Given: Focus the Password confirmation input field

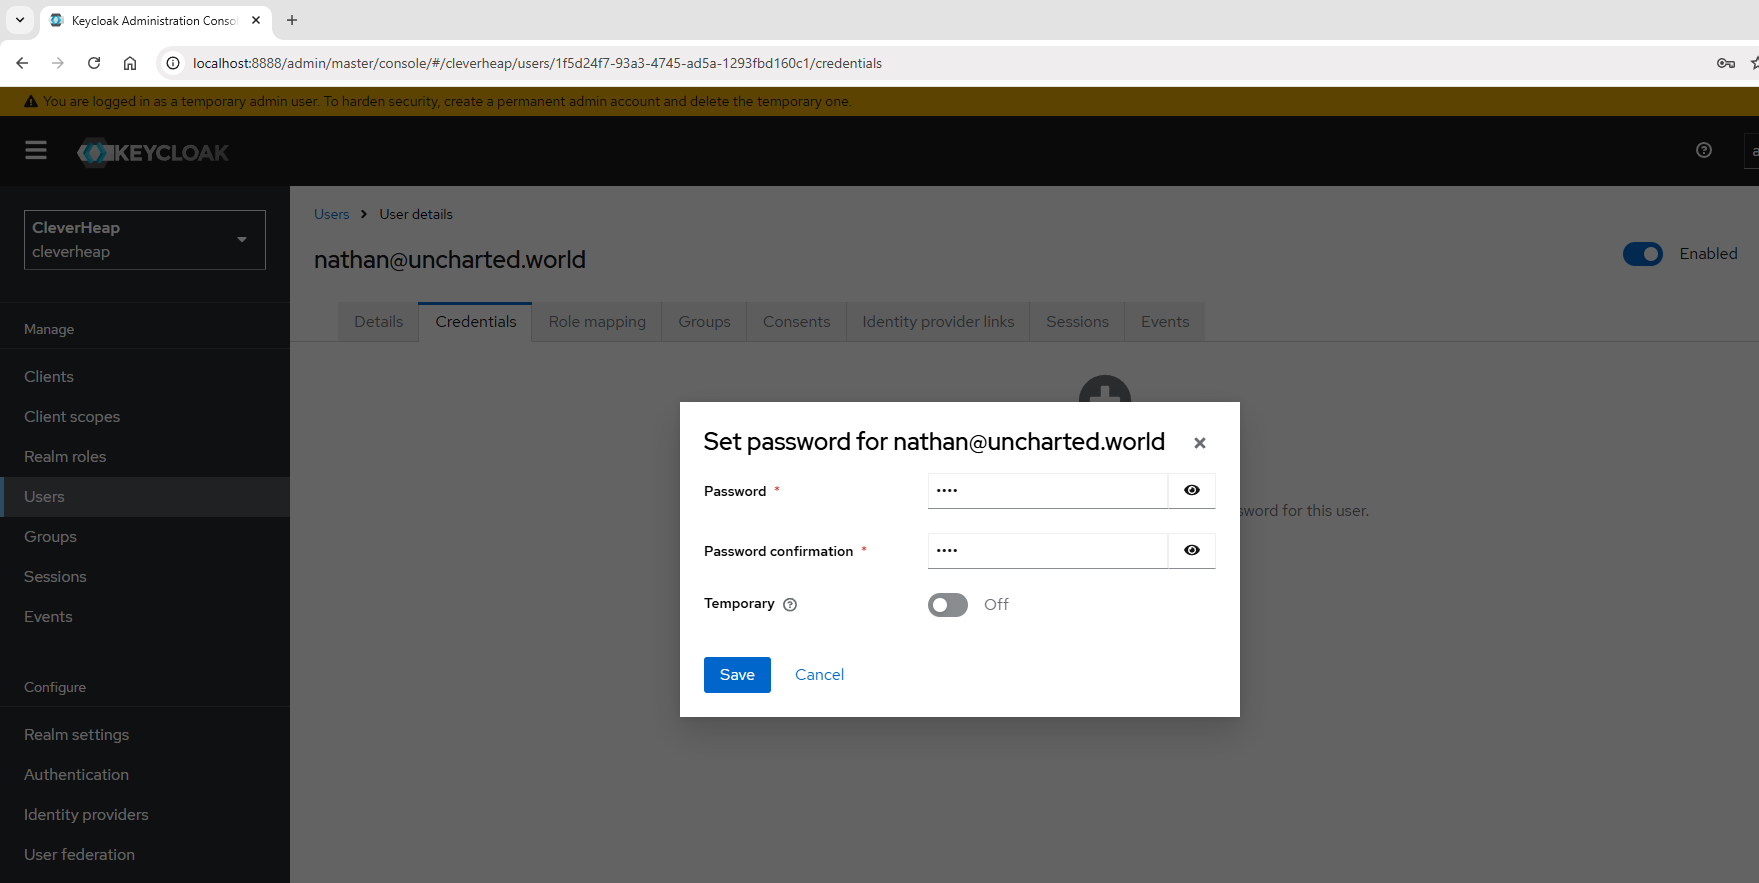Looking at the screenshot, I should pyautogui.click(x=1047, y=550).
